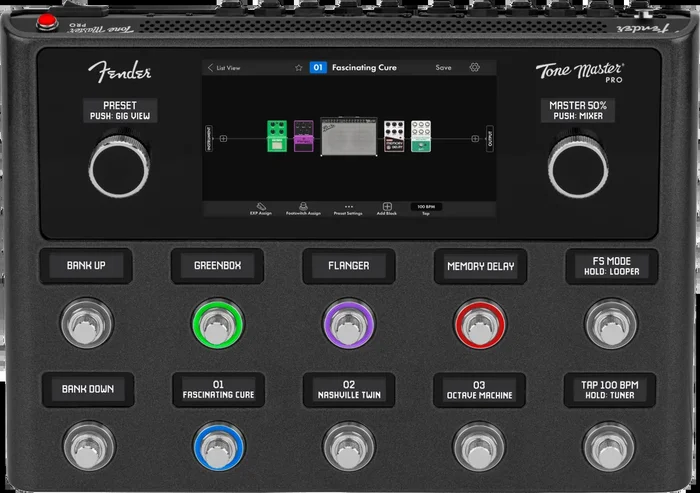Tap the List View label
The image size is (700, 493).
228,68
